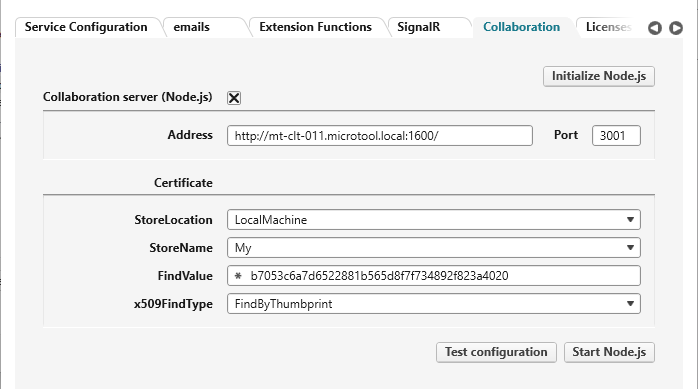Uncheck the Collaboration server (Node.js) checkbox
This screenshot has height=389, width=698.
pyautogui.click(x=234, y=98)
